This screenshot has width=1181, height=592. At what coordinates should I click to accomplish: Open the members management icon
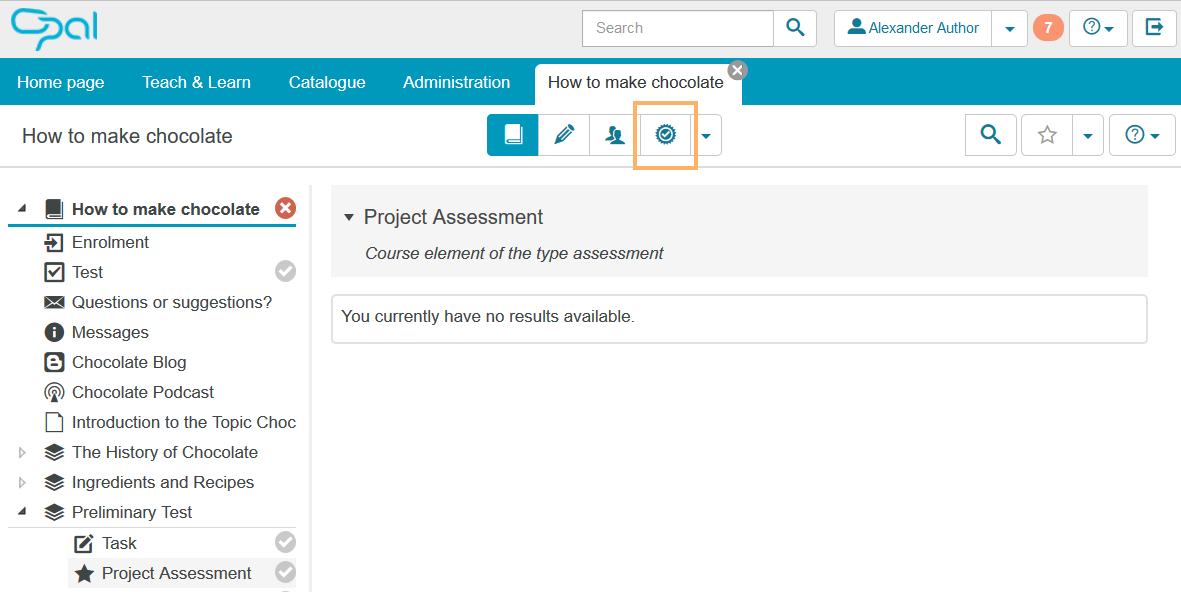point(615,135)
